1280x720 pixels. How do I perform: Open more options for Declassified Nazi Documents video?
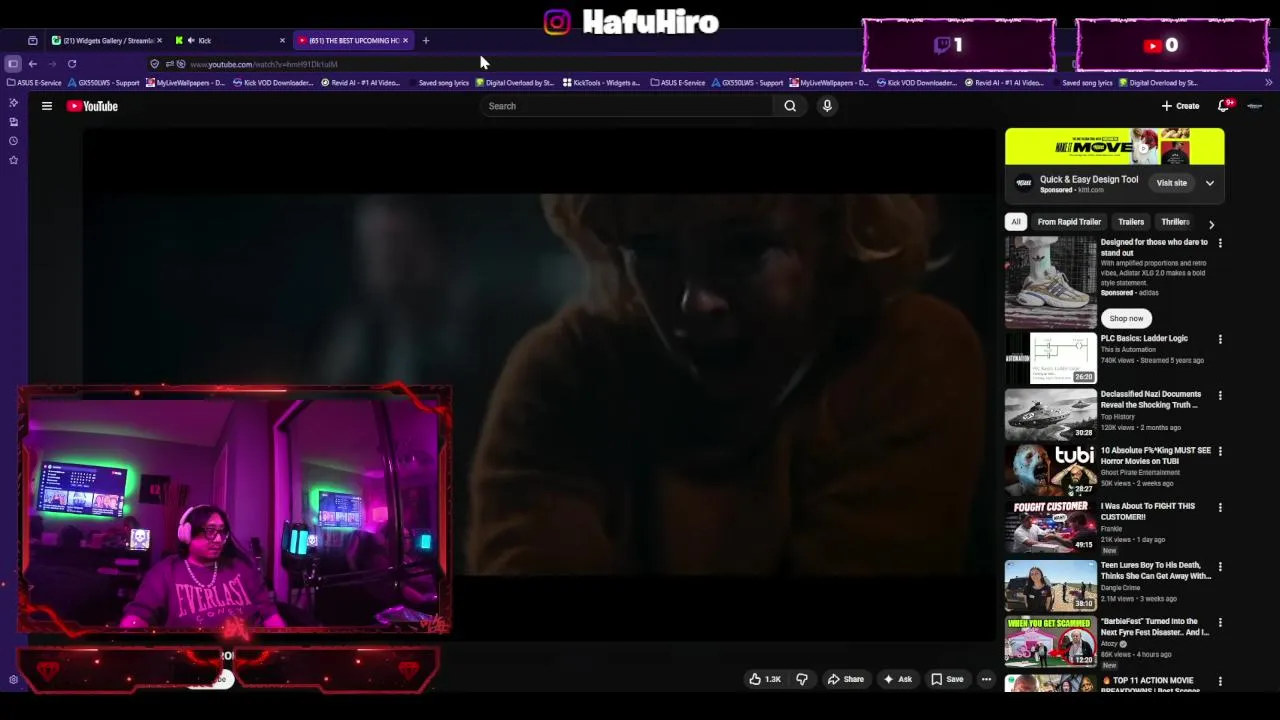click(x=1220, y=396)
